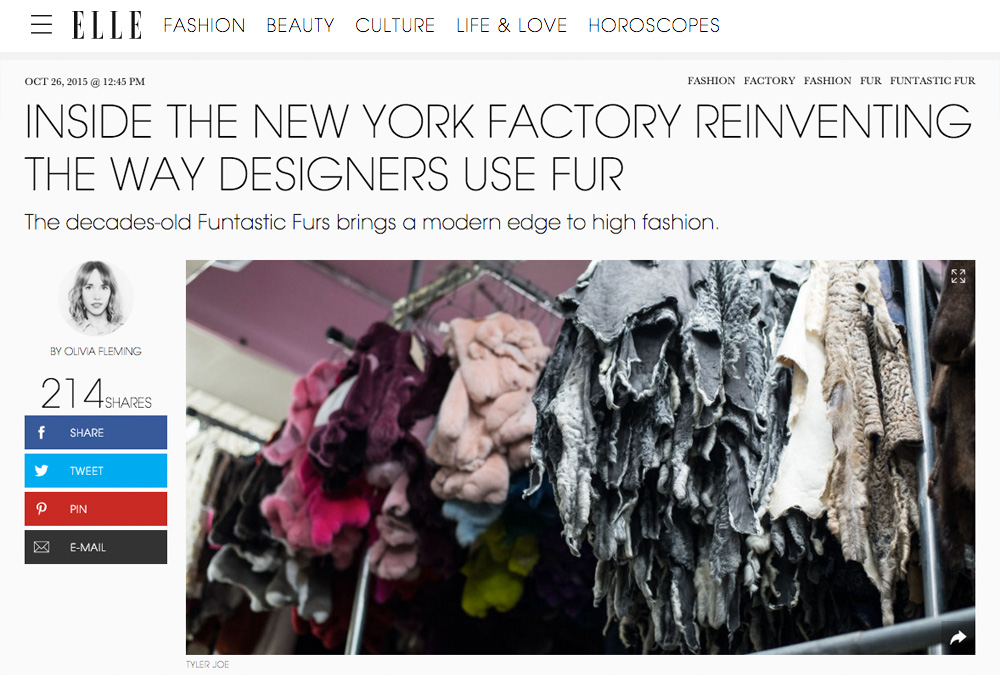
Task: Open Life & Love section
Action: pos(511,26)
